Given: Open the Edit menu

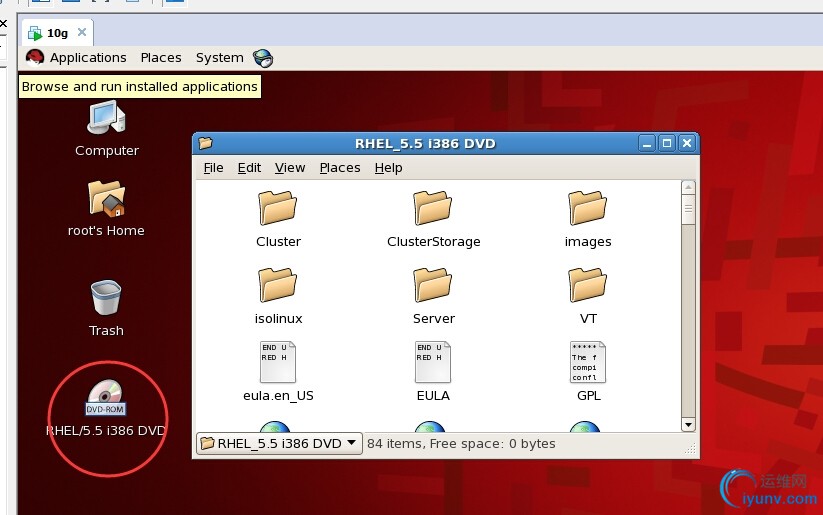Looking at the screenshot, I should point(249,168).
